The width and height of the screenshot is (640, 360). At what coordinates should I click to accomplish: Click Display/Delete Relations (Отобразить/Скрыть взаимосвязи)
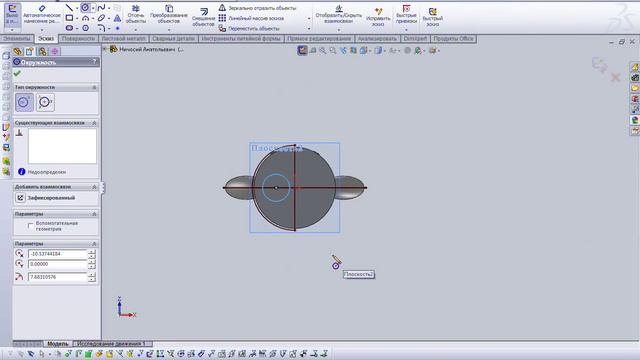[339, 14]
